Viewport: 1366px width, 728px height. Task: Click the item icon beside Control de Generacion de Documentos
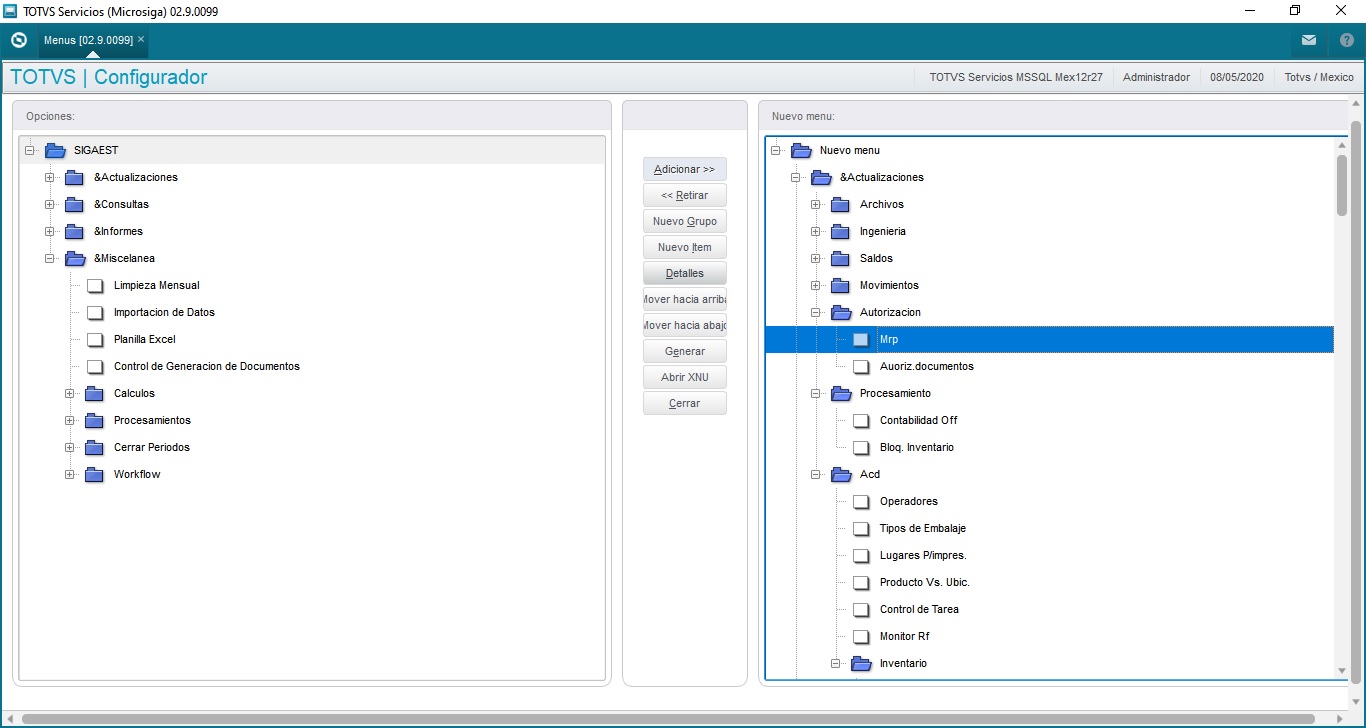(95, 366)
